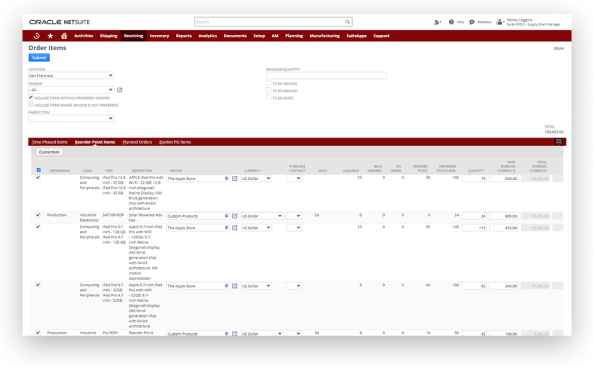The image size is (594, 367).
Task: Click vendor list arrows icon in iPad Pro 9.7 32GB row
Action: (x=227, y=286)
